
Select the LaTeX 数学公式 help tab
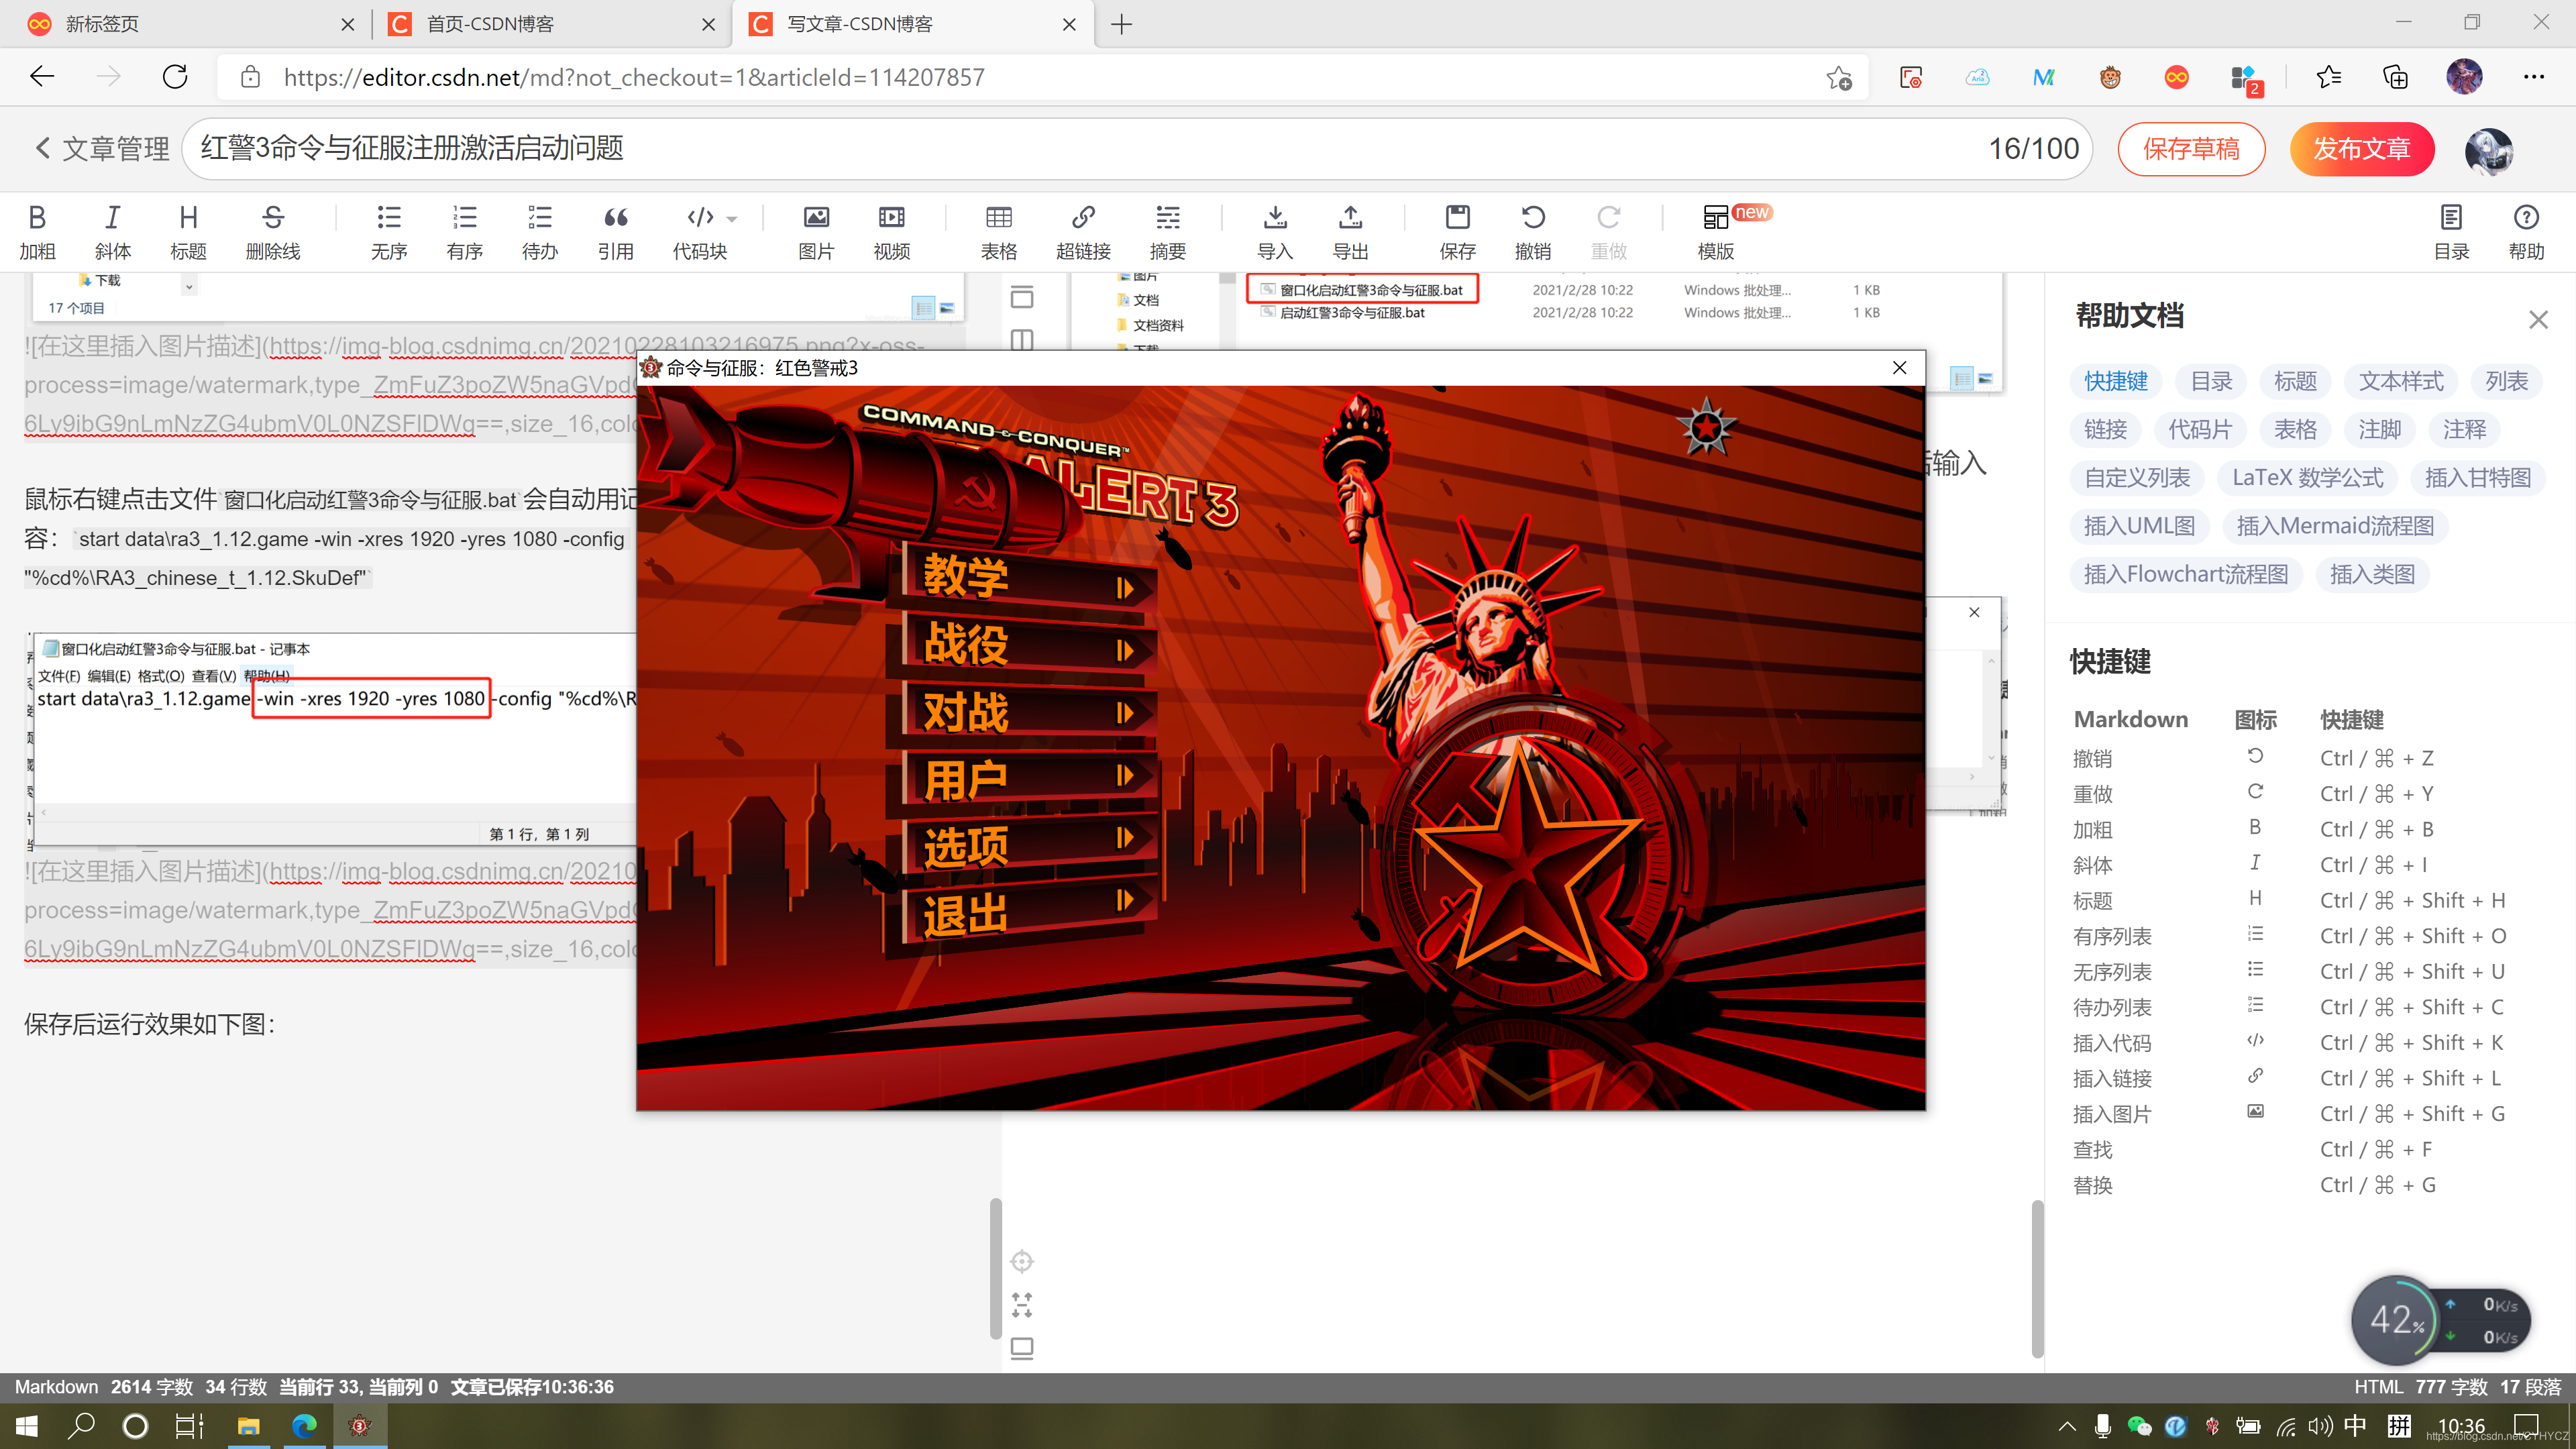pos(2308,477)
